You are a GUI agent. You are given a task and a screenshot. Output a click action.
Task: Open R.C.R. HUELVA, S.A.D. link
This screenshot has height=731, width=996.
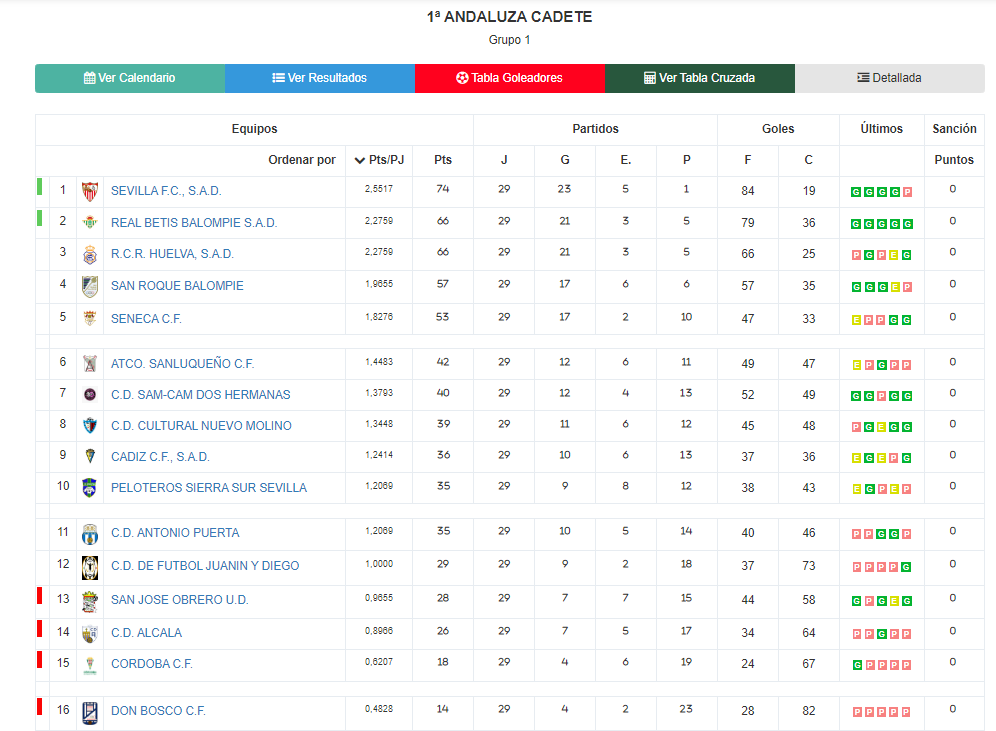click(x=173, y=254)
